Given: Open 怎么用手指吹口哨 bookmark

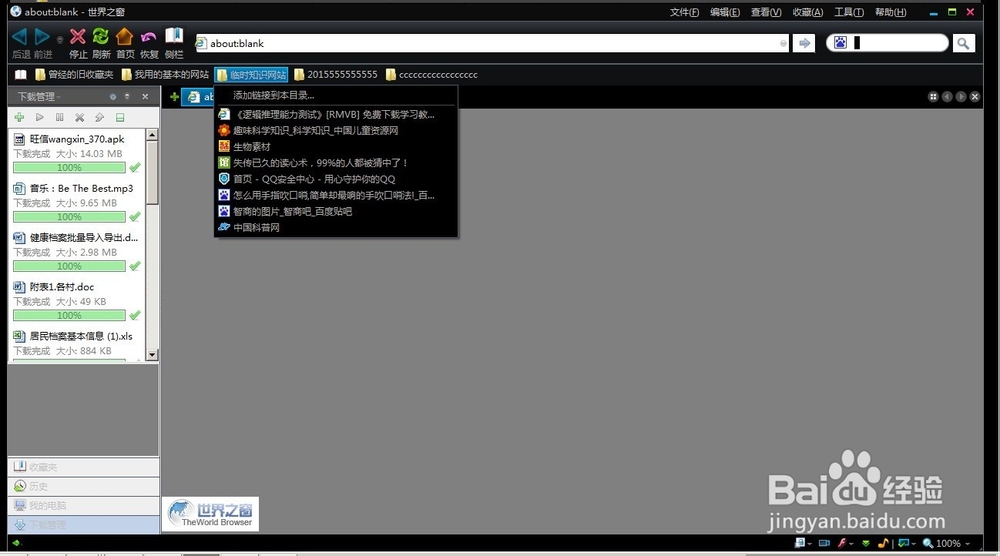Looking at the screenshot, I should pos(336,195).
